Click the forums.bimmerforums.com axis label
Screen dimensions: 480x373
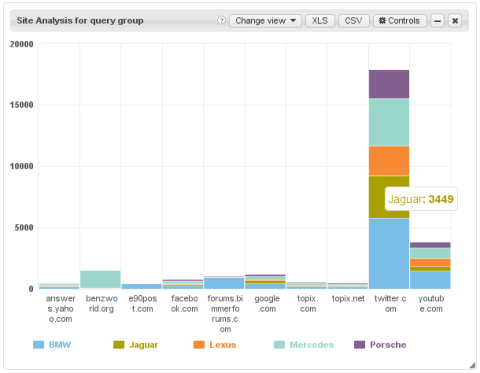[225, 314]
